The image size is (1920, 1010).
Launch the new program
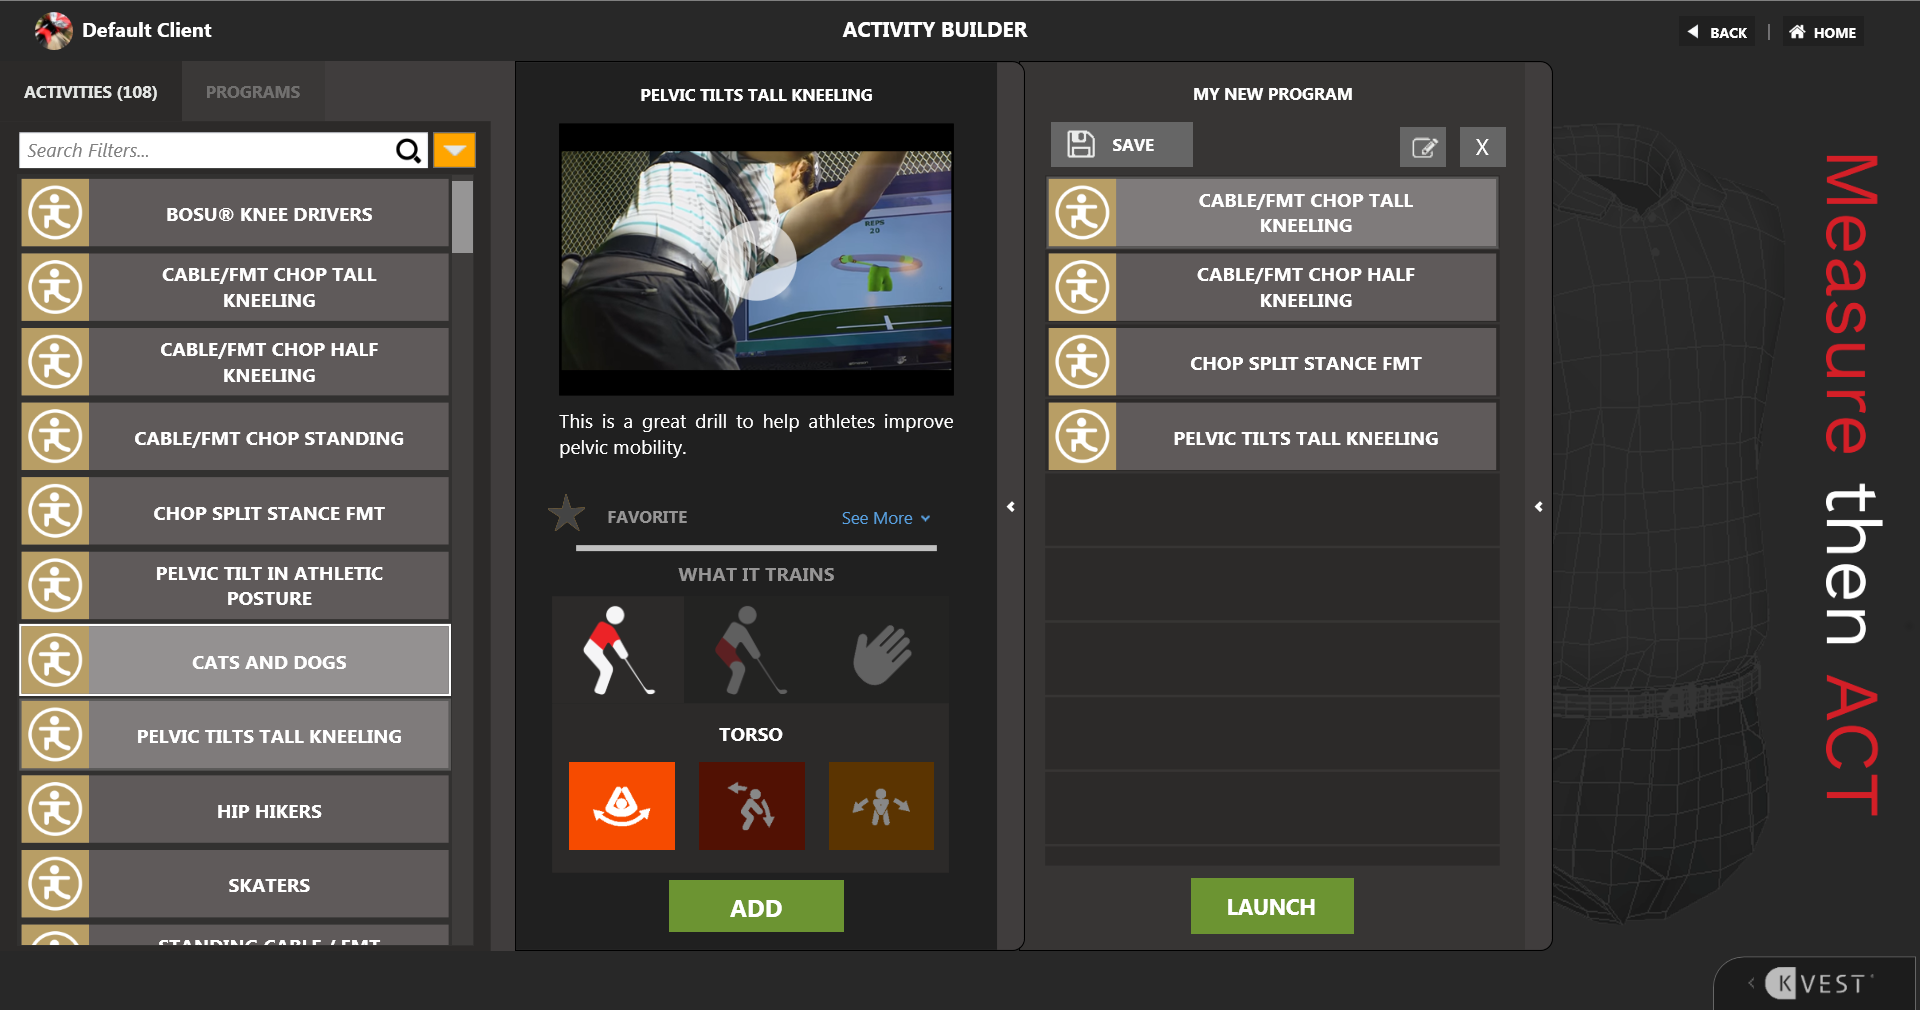pos(1271,906)
